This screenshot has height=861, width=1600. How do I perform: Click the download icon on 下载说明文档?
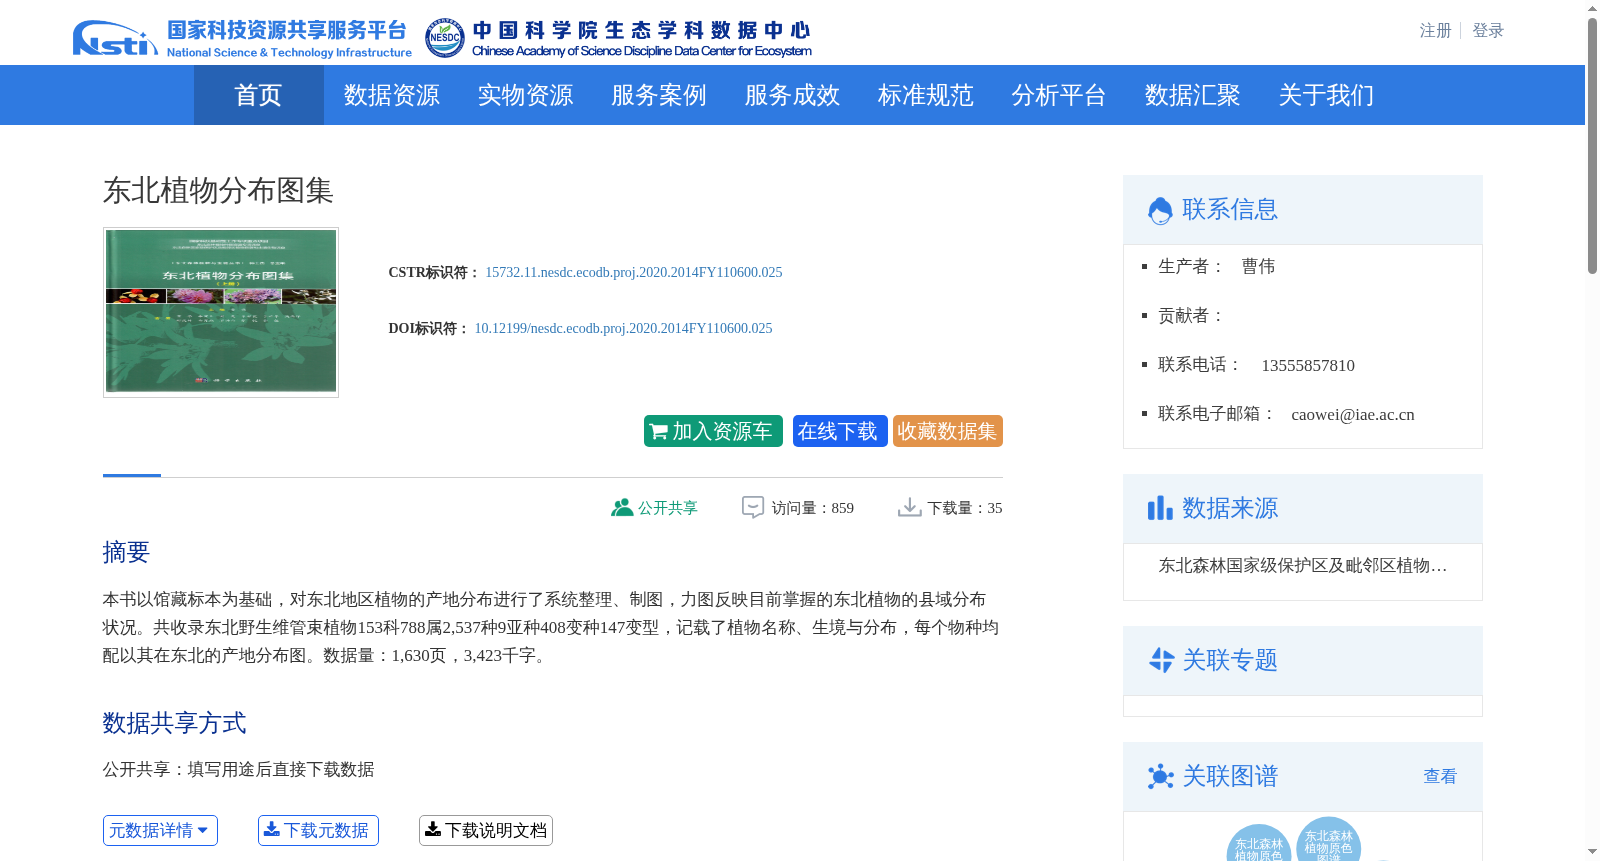point(433,829)
